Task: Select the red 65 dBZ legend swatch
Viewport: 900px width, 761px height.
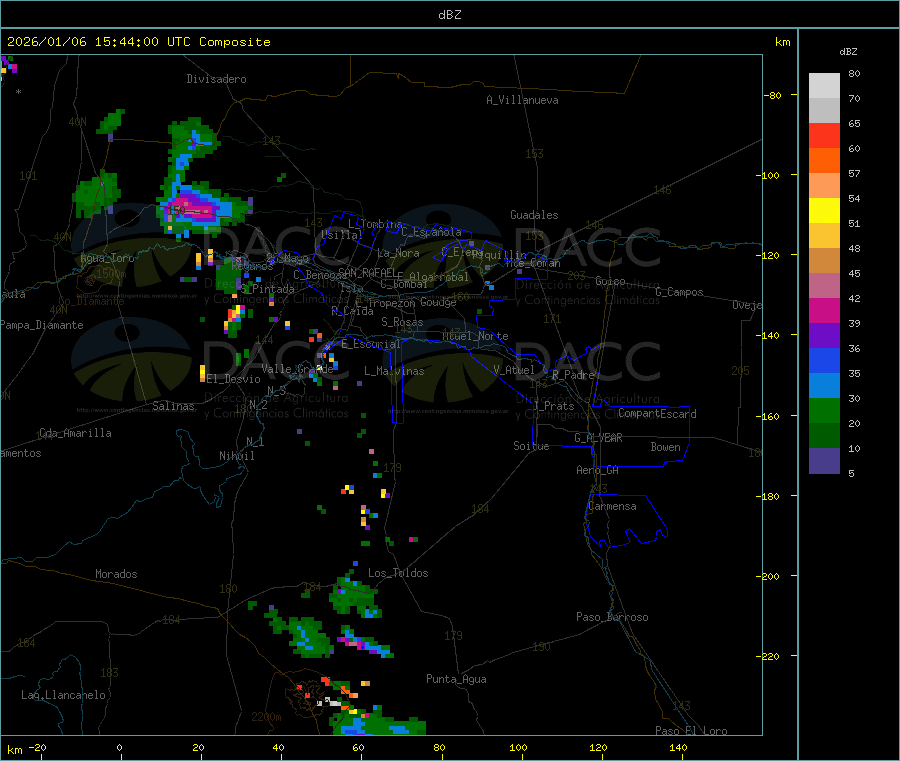Action: click(824, 135)
